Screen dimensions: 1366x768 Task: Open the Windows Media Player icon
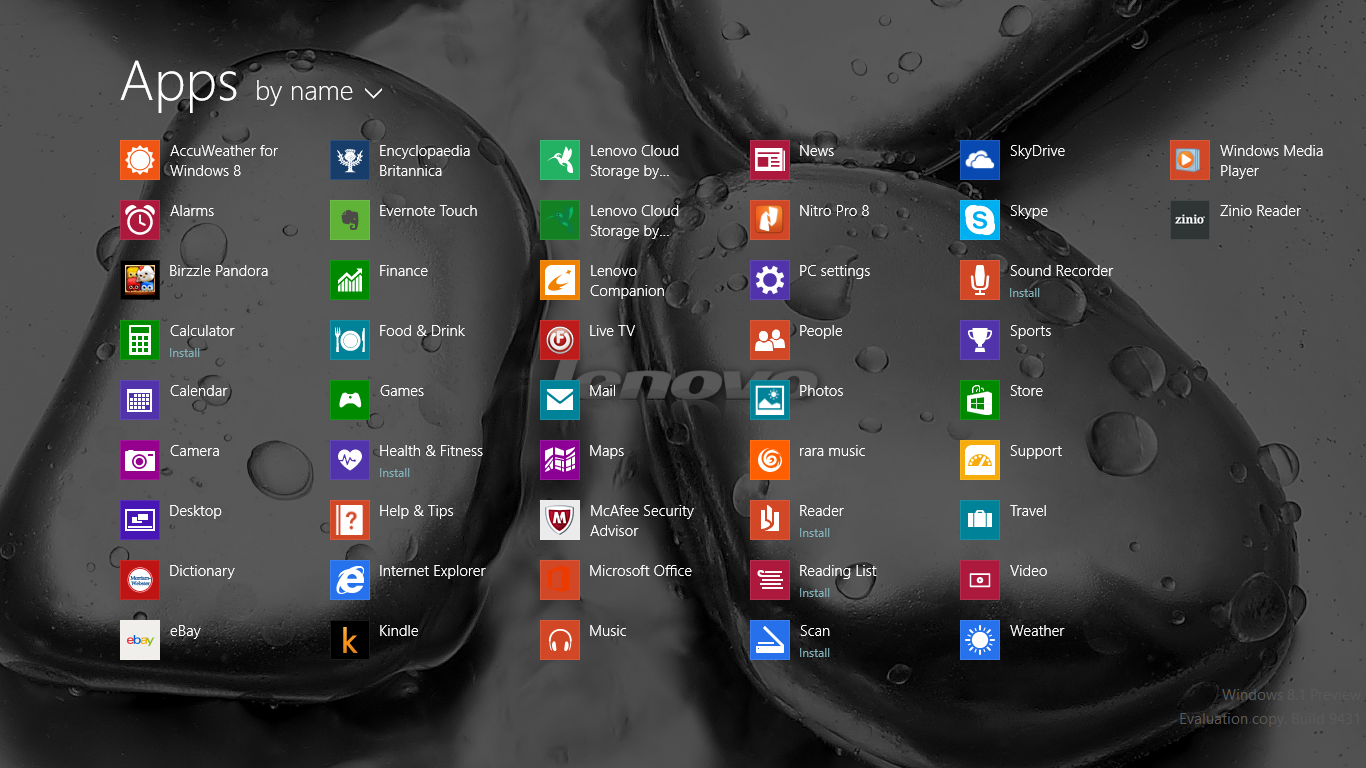point(1190,160)
